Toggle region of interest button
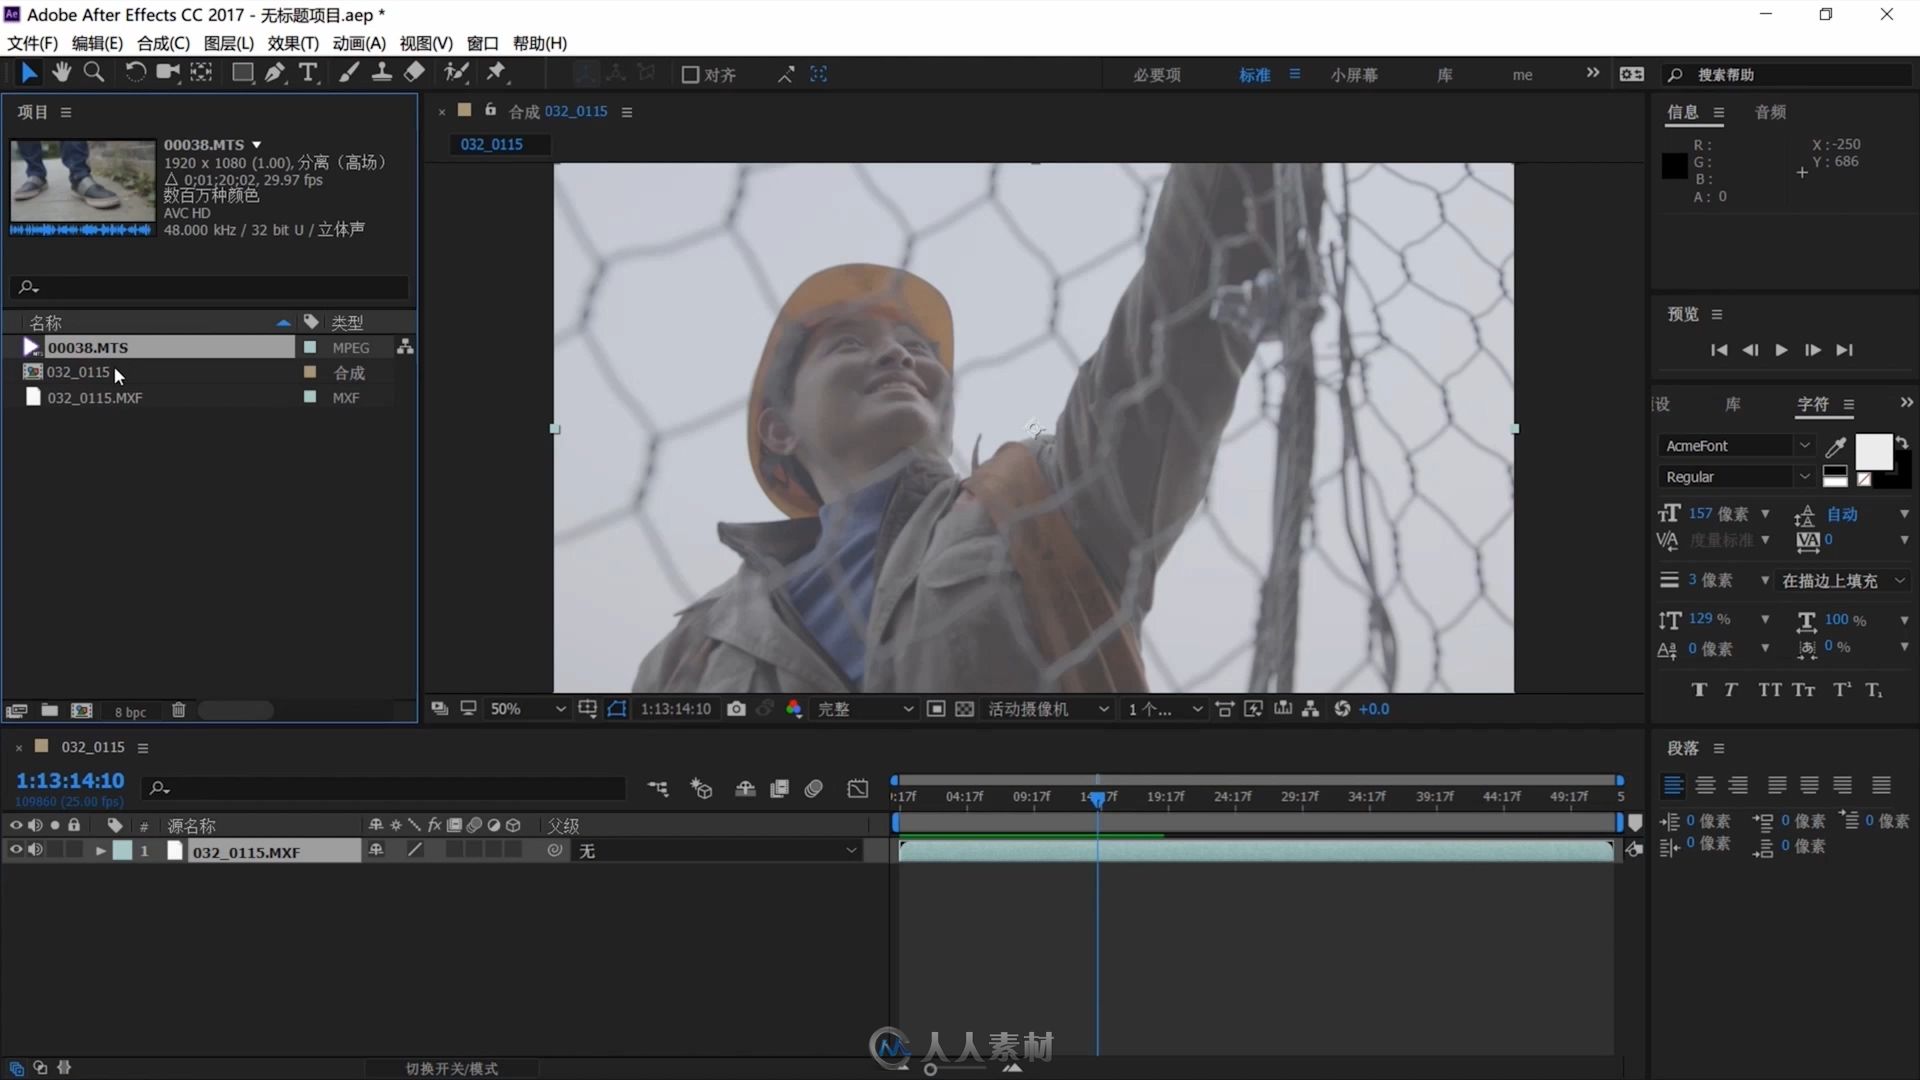 936,709
